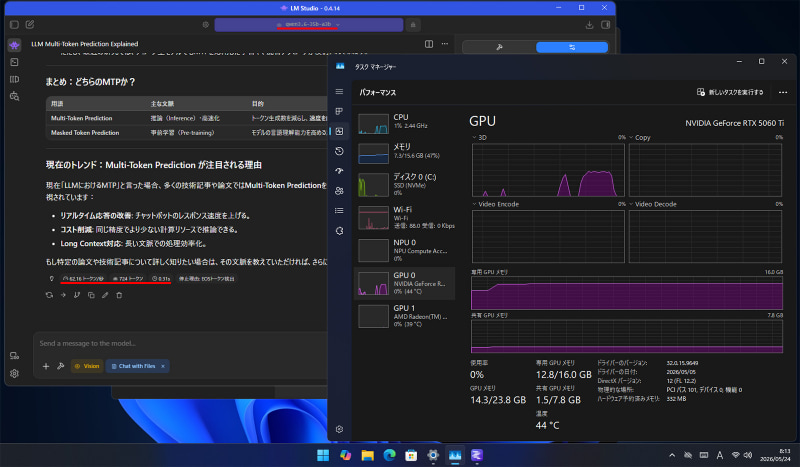Change the Video Encode graph engine dropdown

tap(495, 204)
